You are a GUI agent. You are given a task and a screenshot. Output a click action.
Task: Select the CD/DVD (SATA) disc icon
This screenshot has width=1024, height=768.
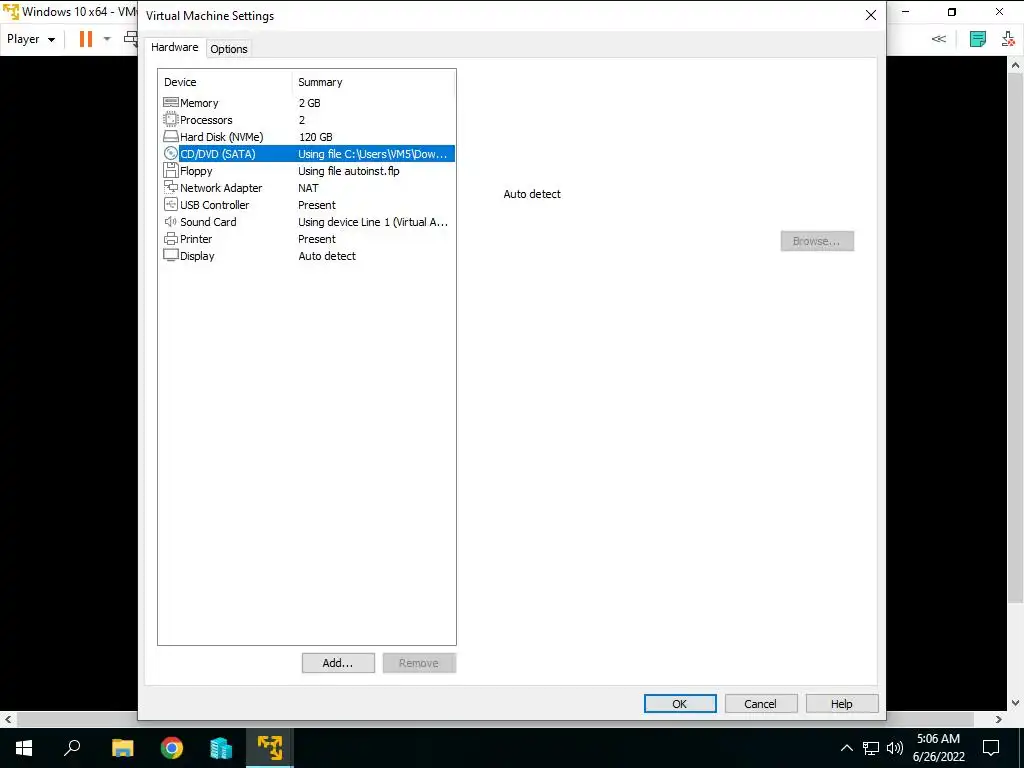click(x=170, y=153)
